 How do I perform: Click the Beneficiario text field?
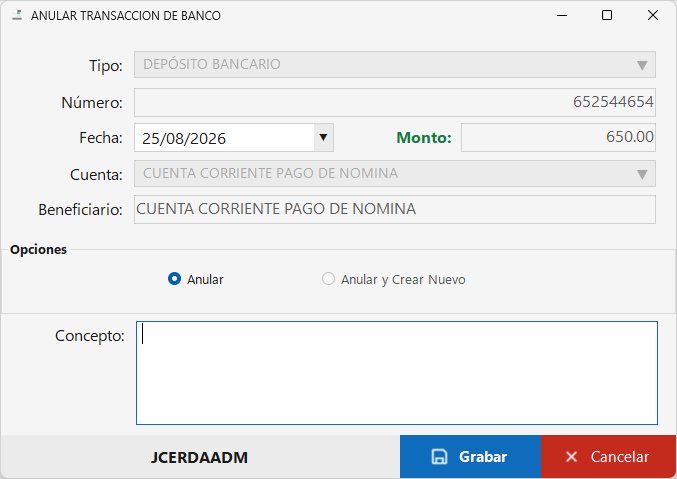coord(395,209)
